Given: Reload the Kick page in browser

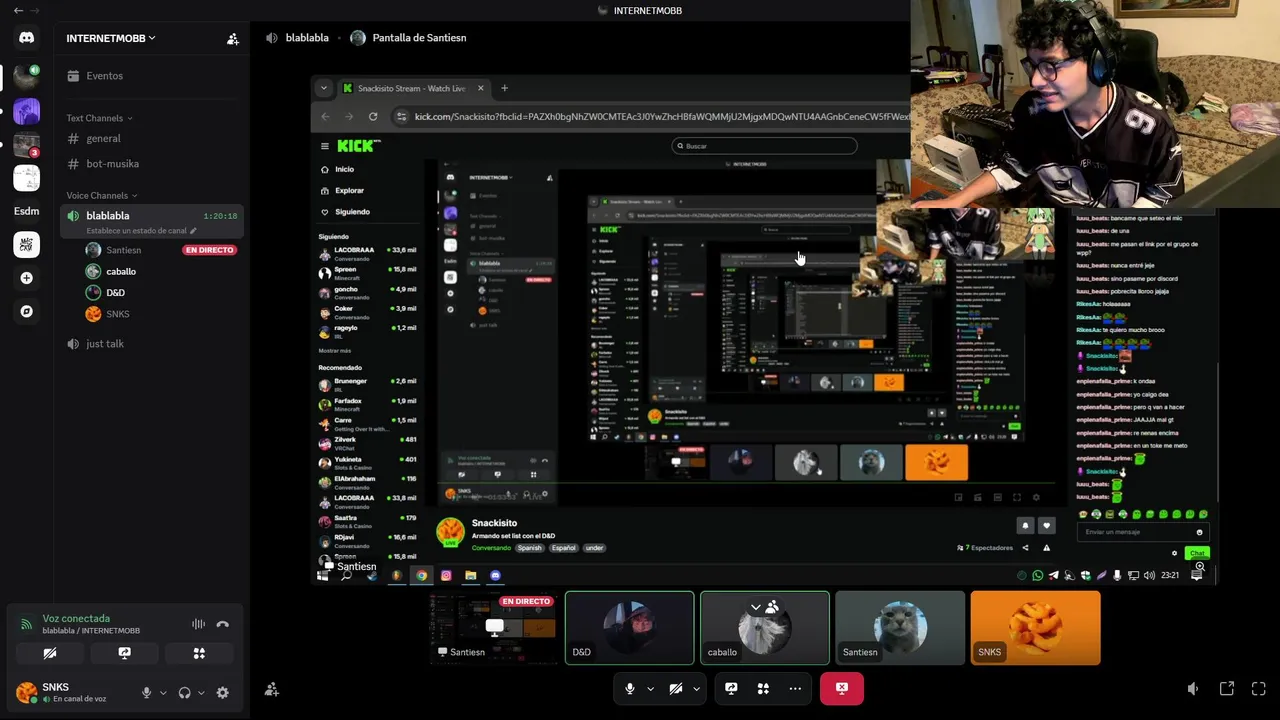Looking at the screenshot, I should pos(373,116).
